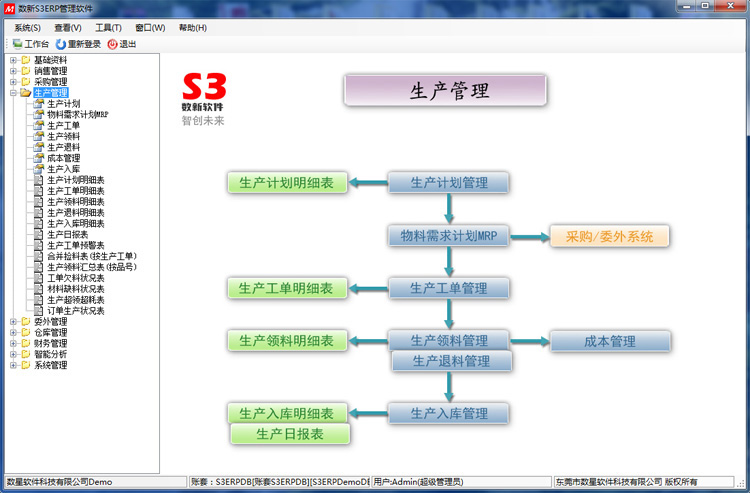Open the green 生产领料明细表 button

[x=287, y=341]
